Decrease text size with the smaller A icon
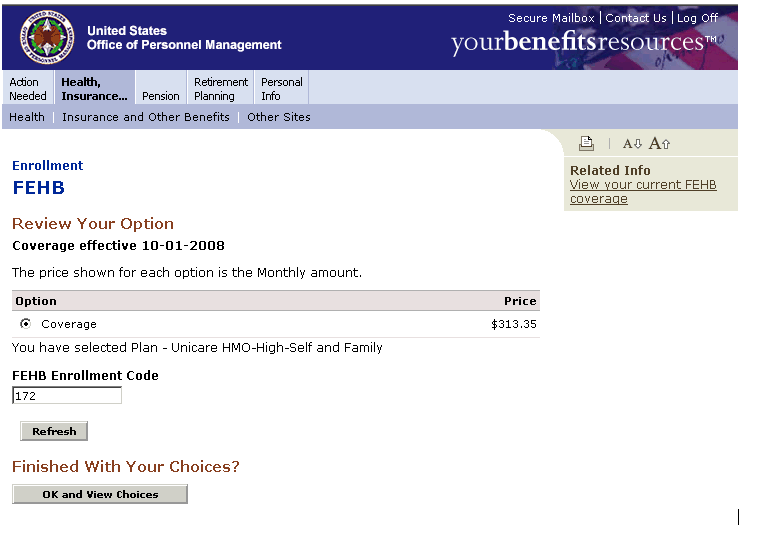Screen dimensions: 761x535 (632, 144)
